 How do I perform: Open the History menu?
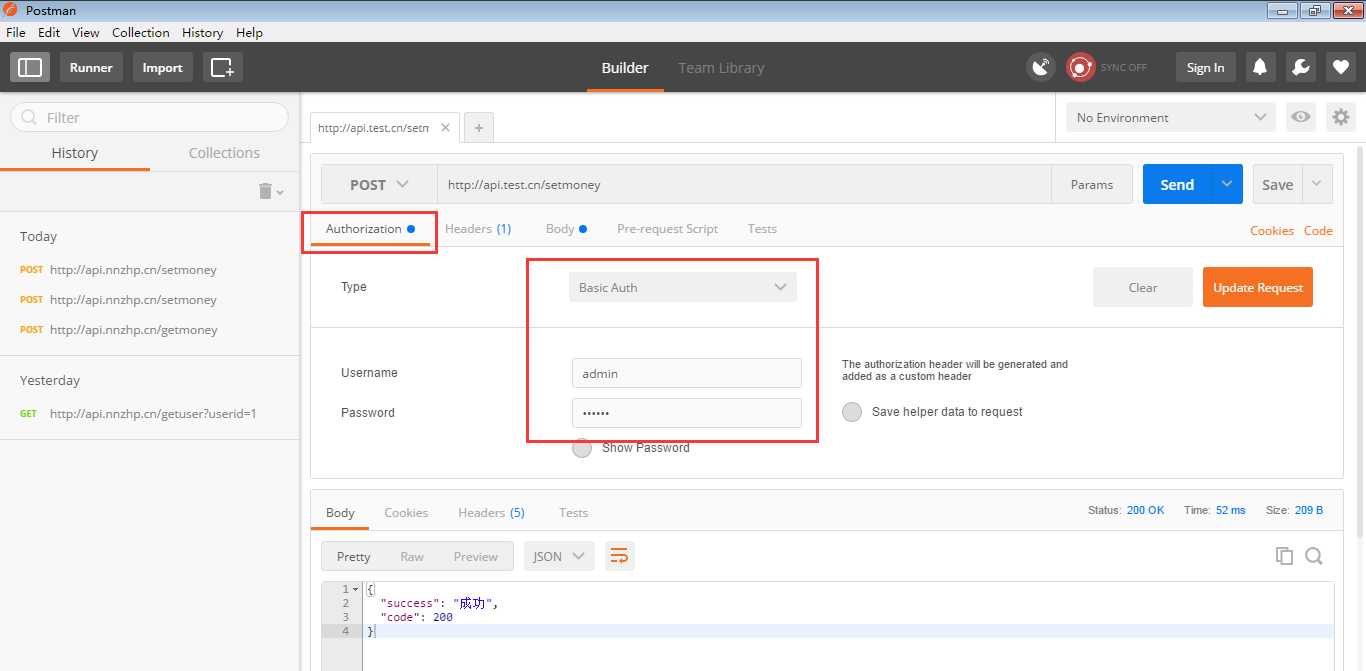click(x=203, y=32)
